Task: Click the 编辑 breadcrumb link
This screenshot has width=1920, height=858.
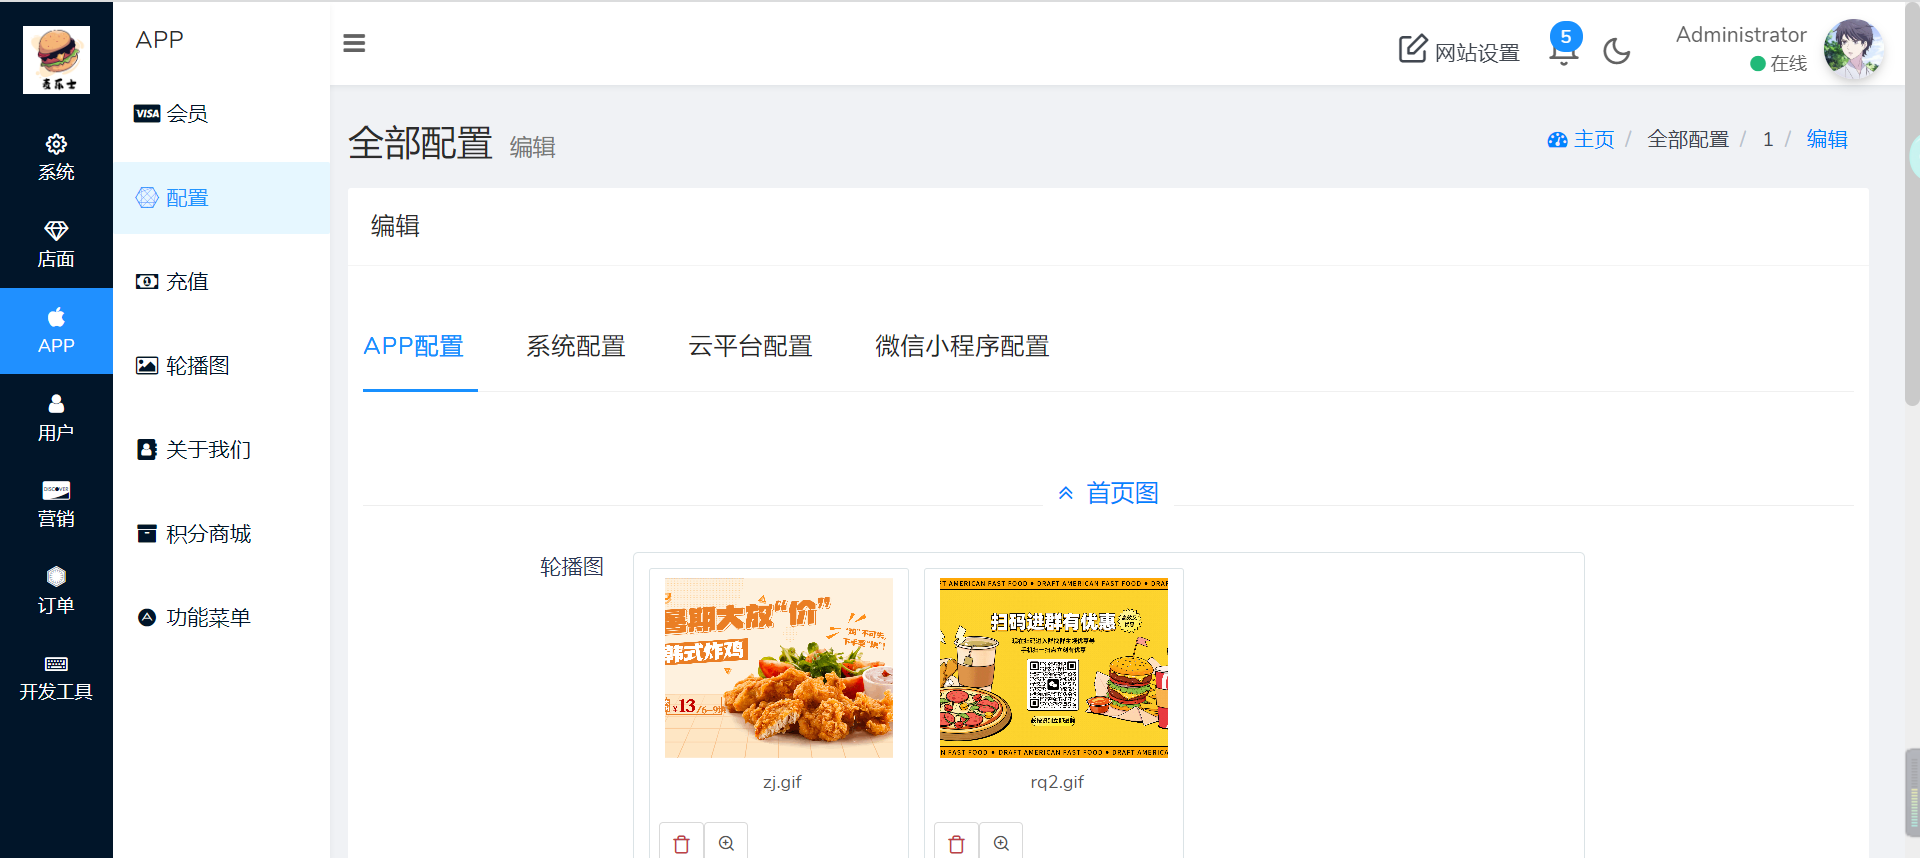Action: point(1827,140)
